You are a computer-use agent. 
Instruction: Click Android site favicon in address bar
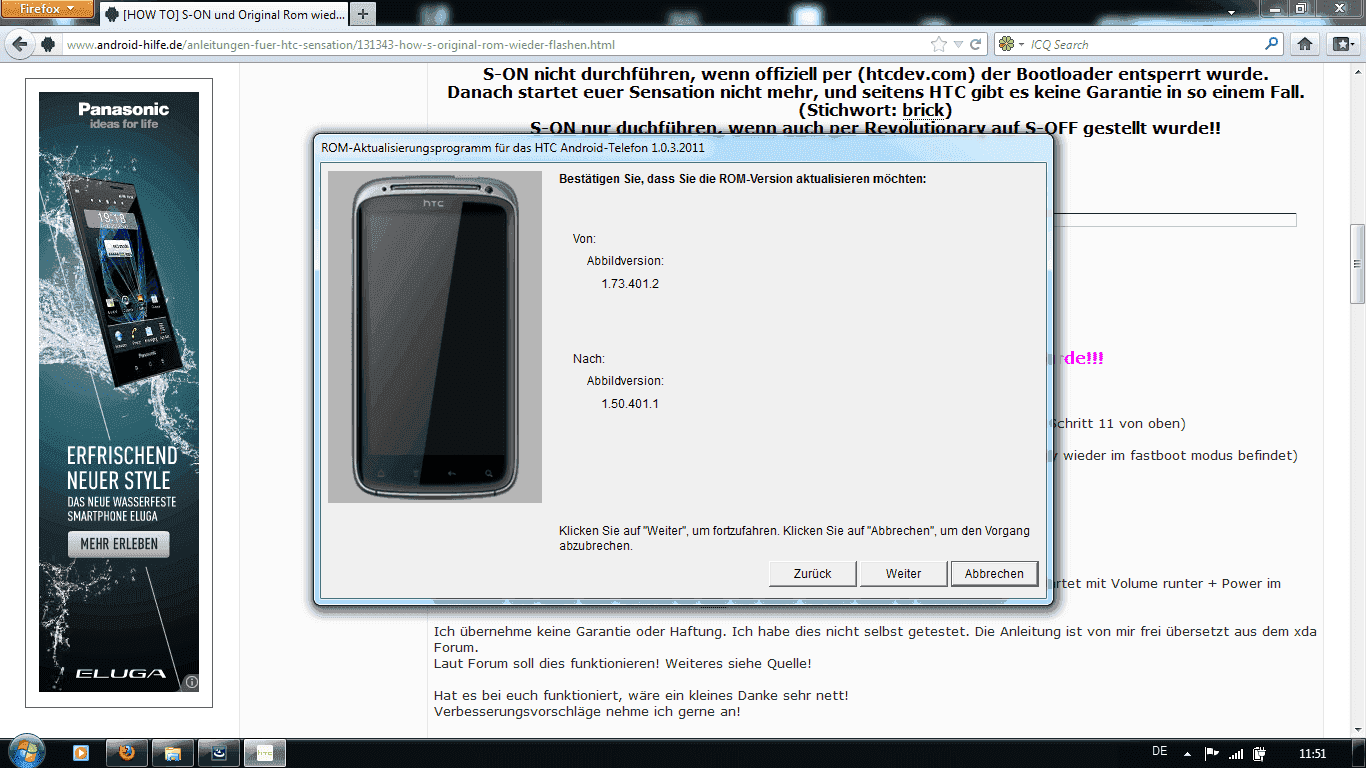47,44
